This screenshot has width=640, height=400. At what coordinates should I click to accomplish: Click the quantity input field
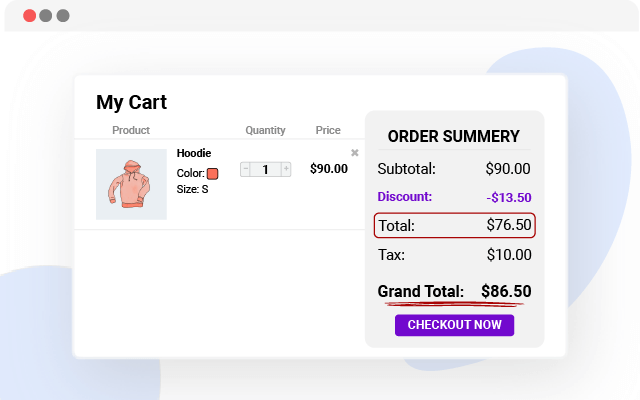click(265, 169)
